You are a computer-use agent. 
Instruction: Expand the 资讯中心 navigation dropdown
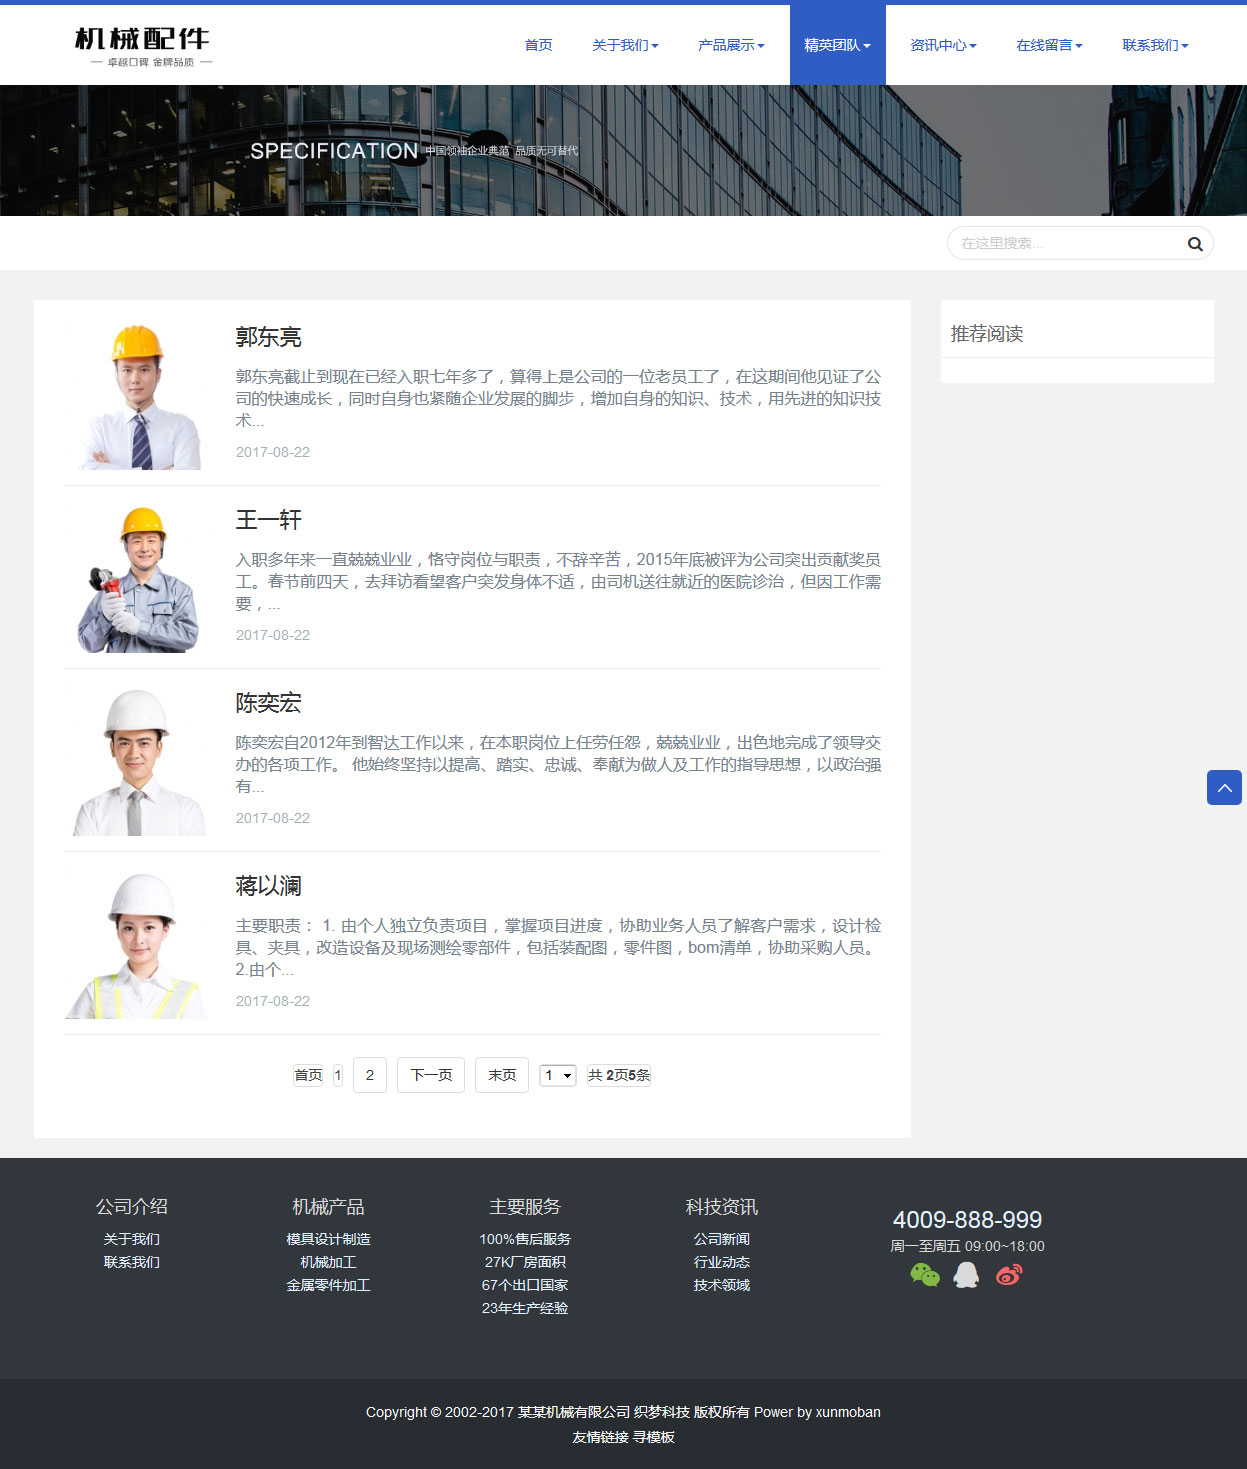click(x=943, y=45)
